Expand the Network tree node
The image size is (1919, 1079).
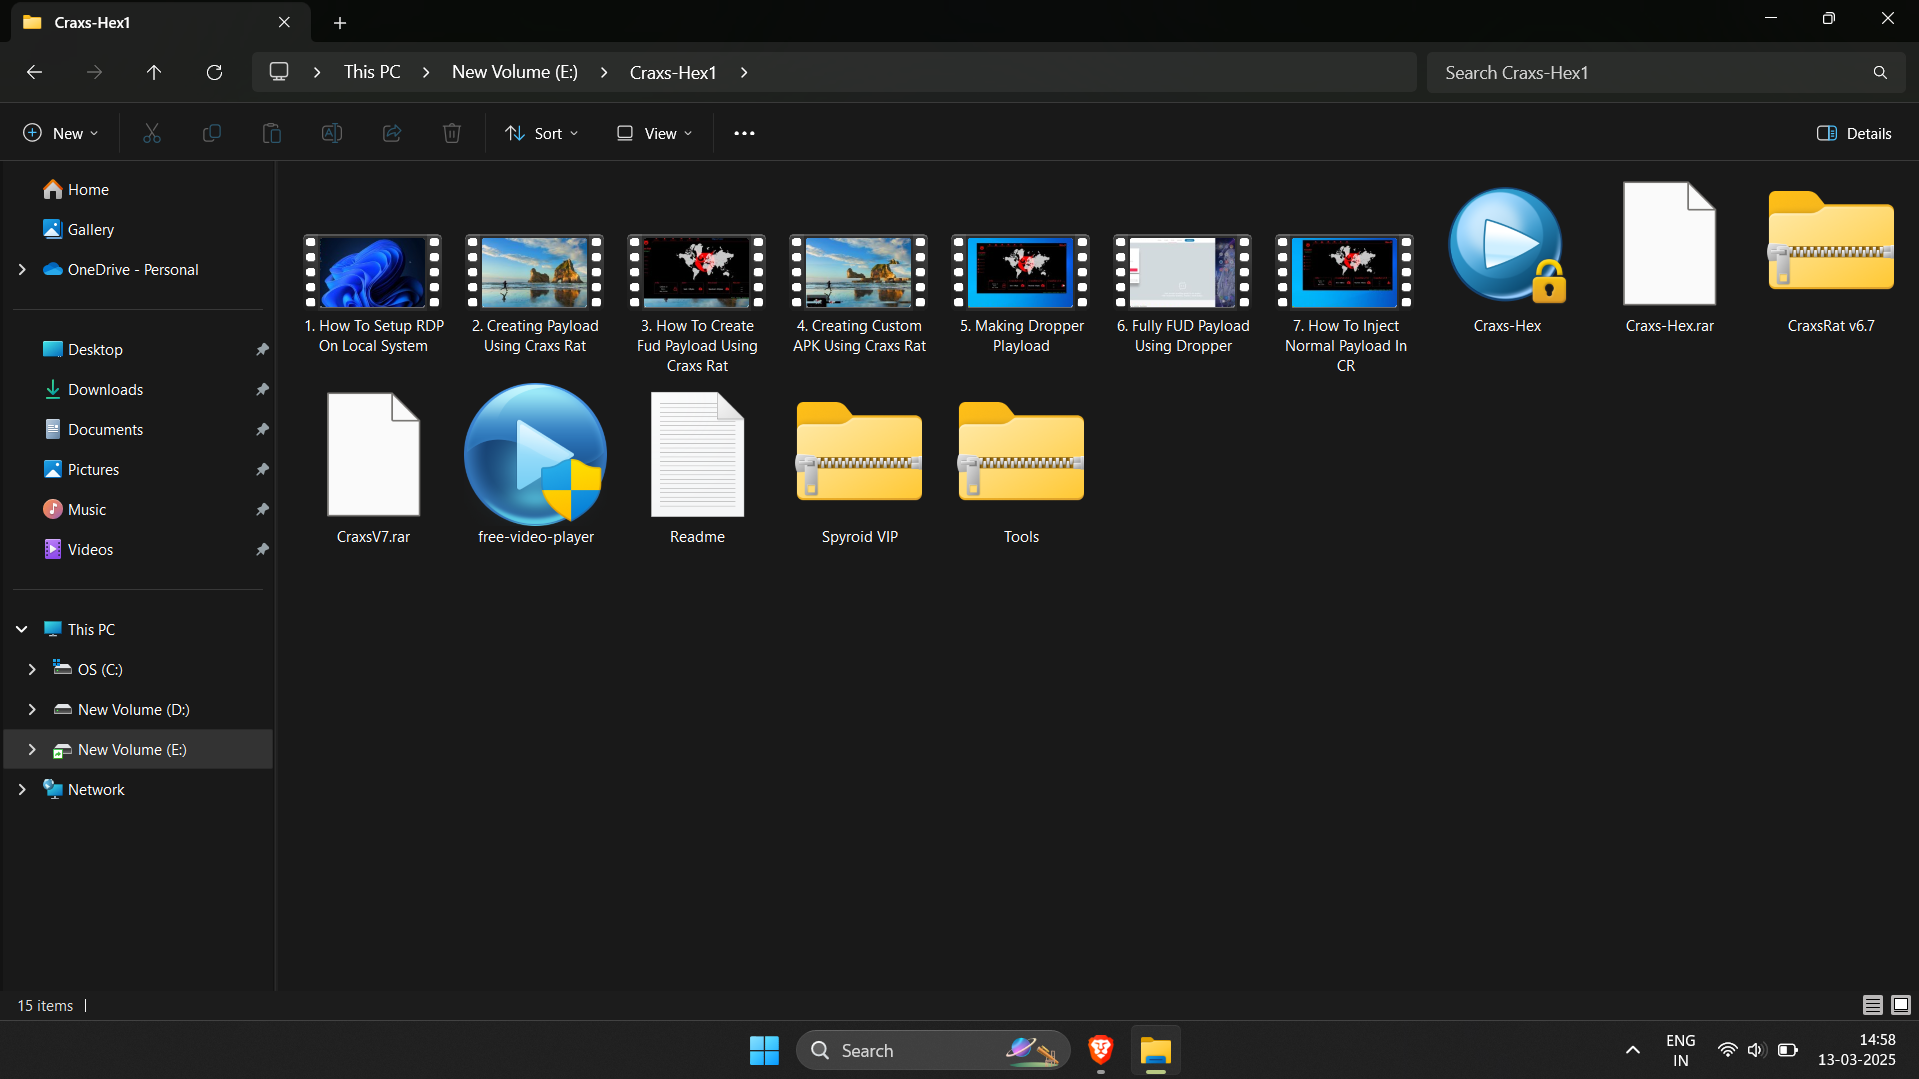coord(22,789)
